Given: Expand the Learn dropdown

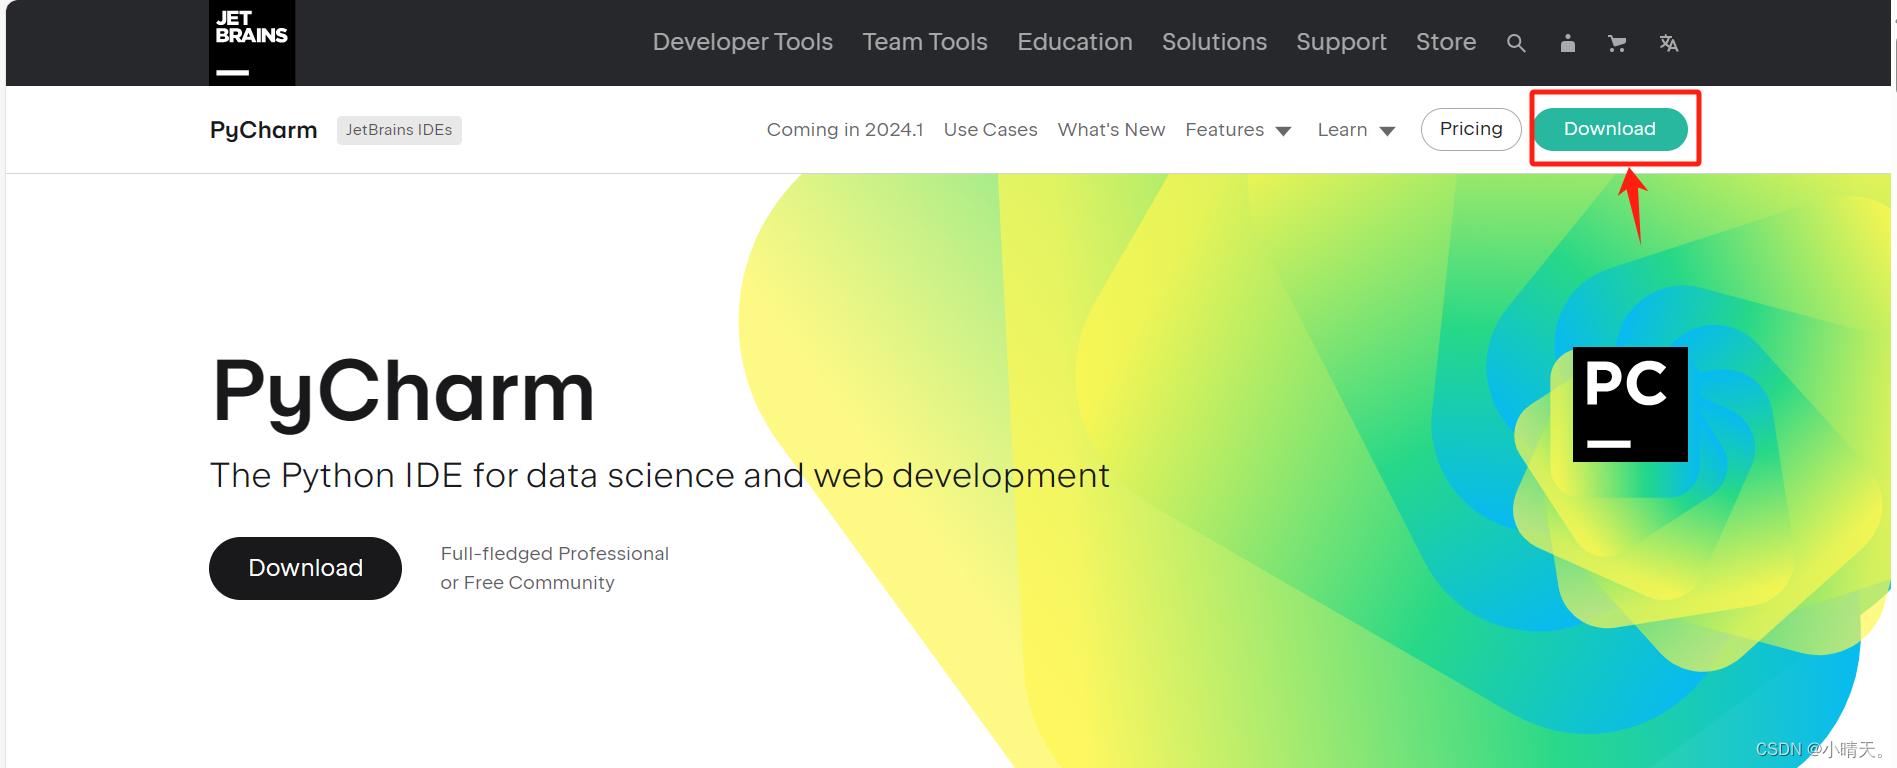Looking at the screenshot, I should 1356,130.
